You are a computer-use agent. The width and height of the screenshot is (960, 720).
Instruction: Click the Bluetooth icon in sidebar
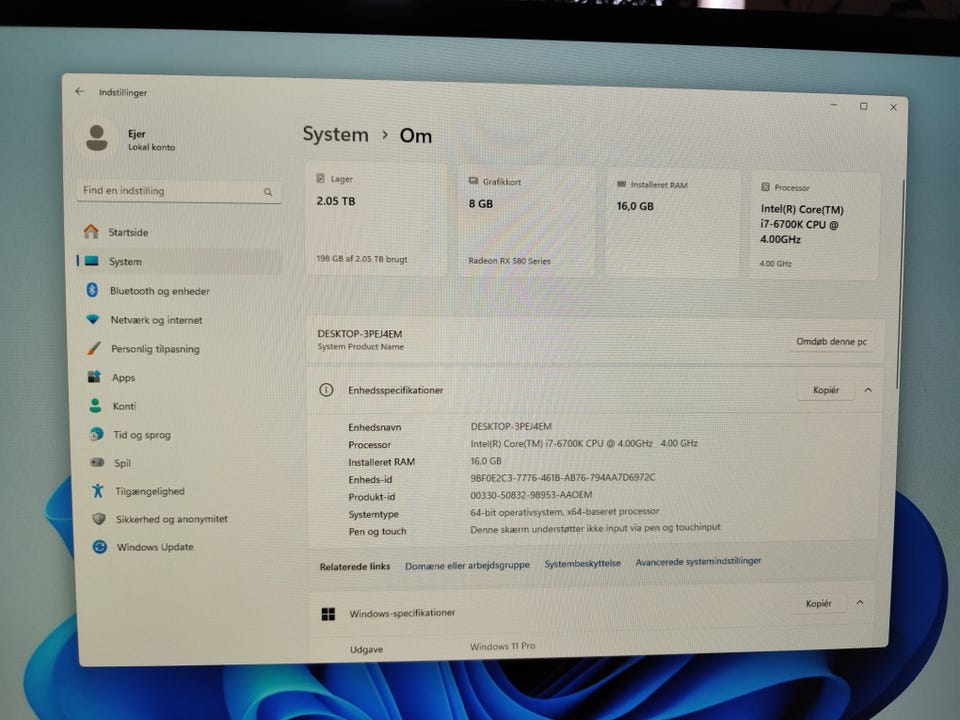pyautogui.click(x=92, y=290)
